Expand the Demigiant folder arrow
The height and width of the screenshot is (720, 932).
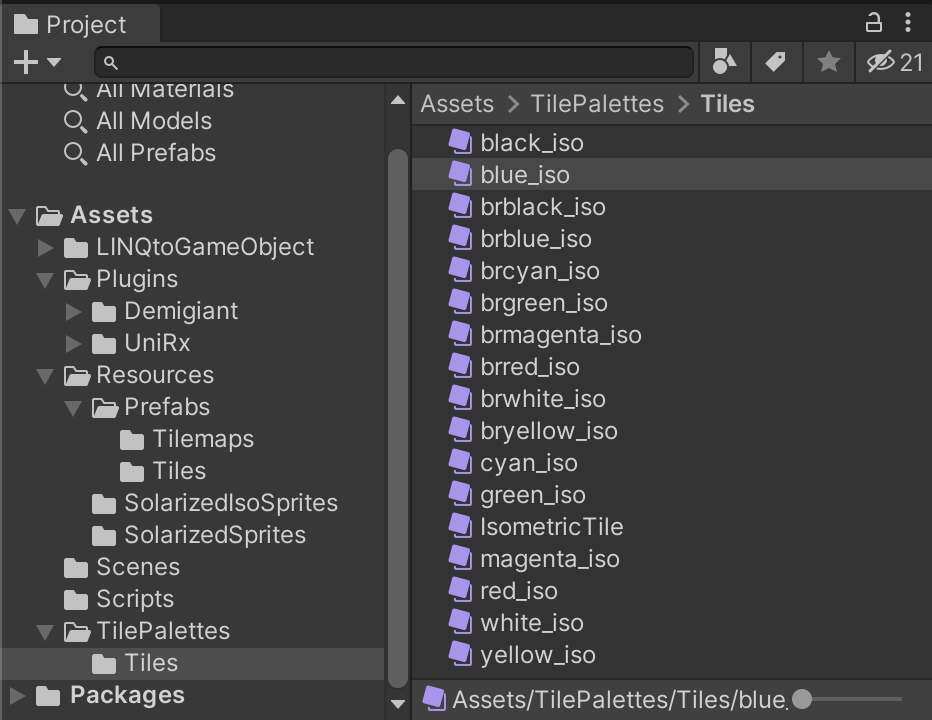tap(73, 311)
